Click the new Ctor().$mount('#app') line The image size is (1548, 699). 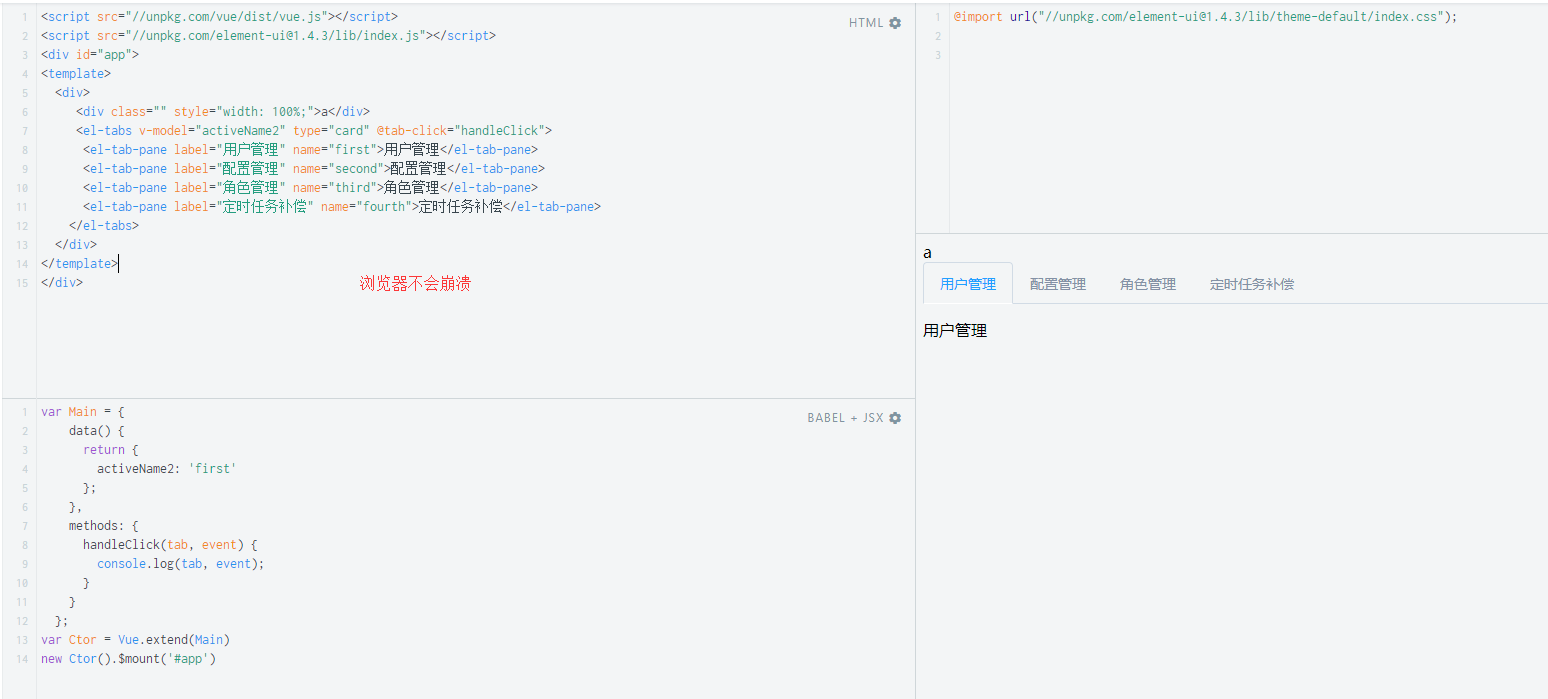pyautogui.click(x=129, y=659)
